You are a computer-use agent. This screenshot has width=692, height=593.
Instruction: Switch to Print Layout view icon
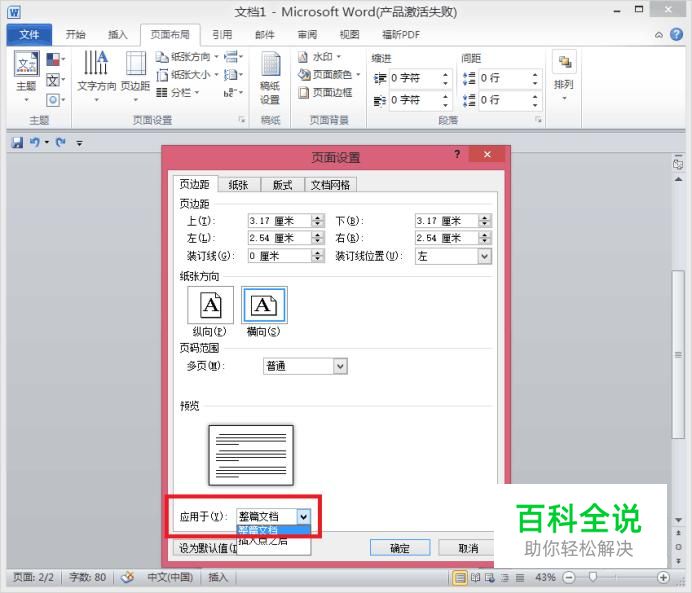(459, 577)
